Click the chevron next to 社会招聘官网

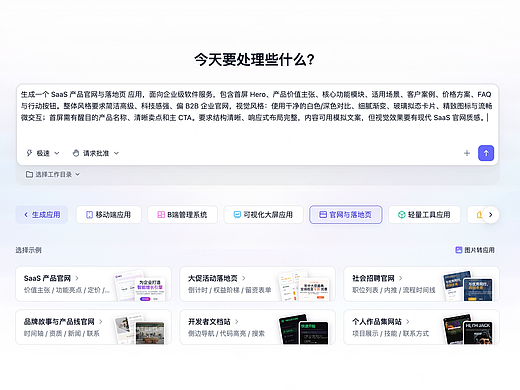(400, 278)
